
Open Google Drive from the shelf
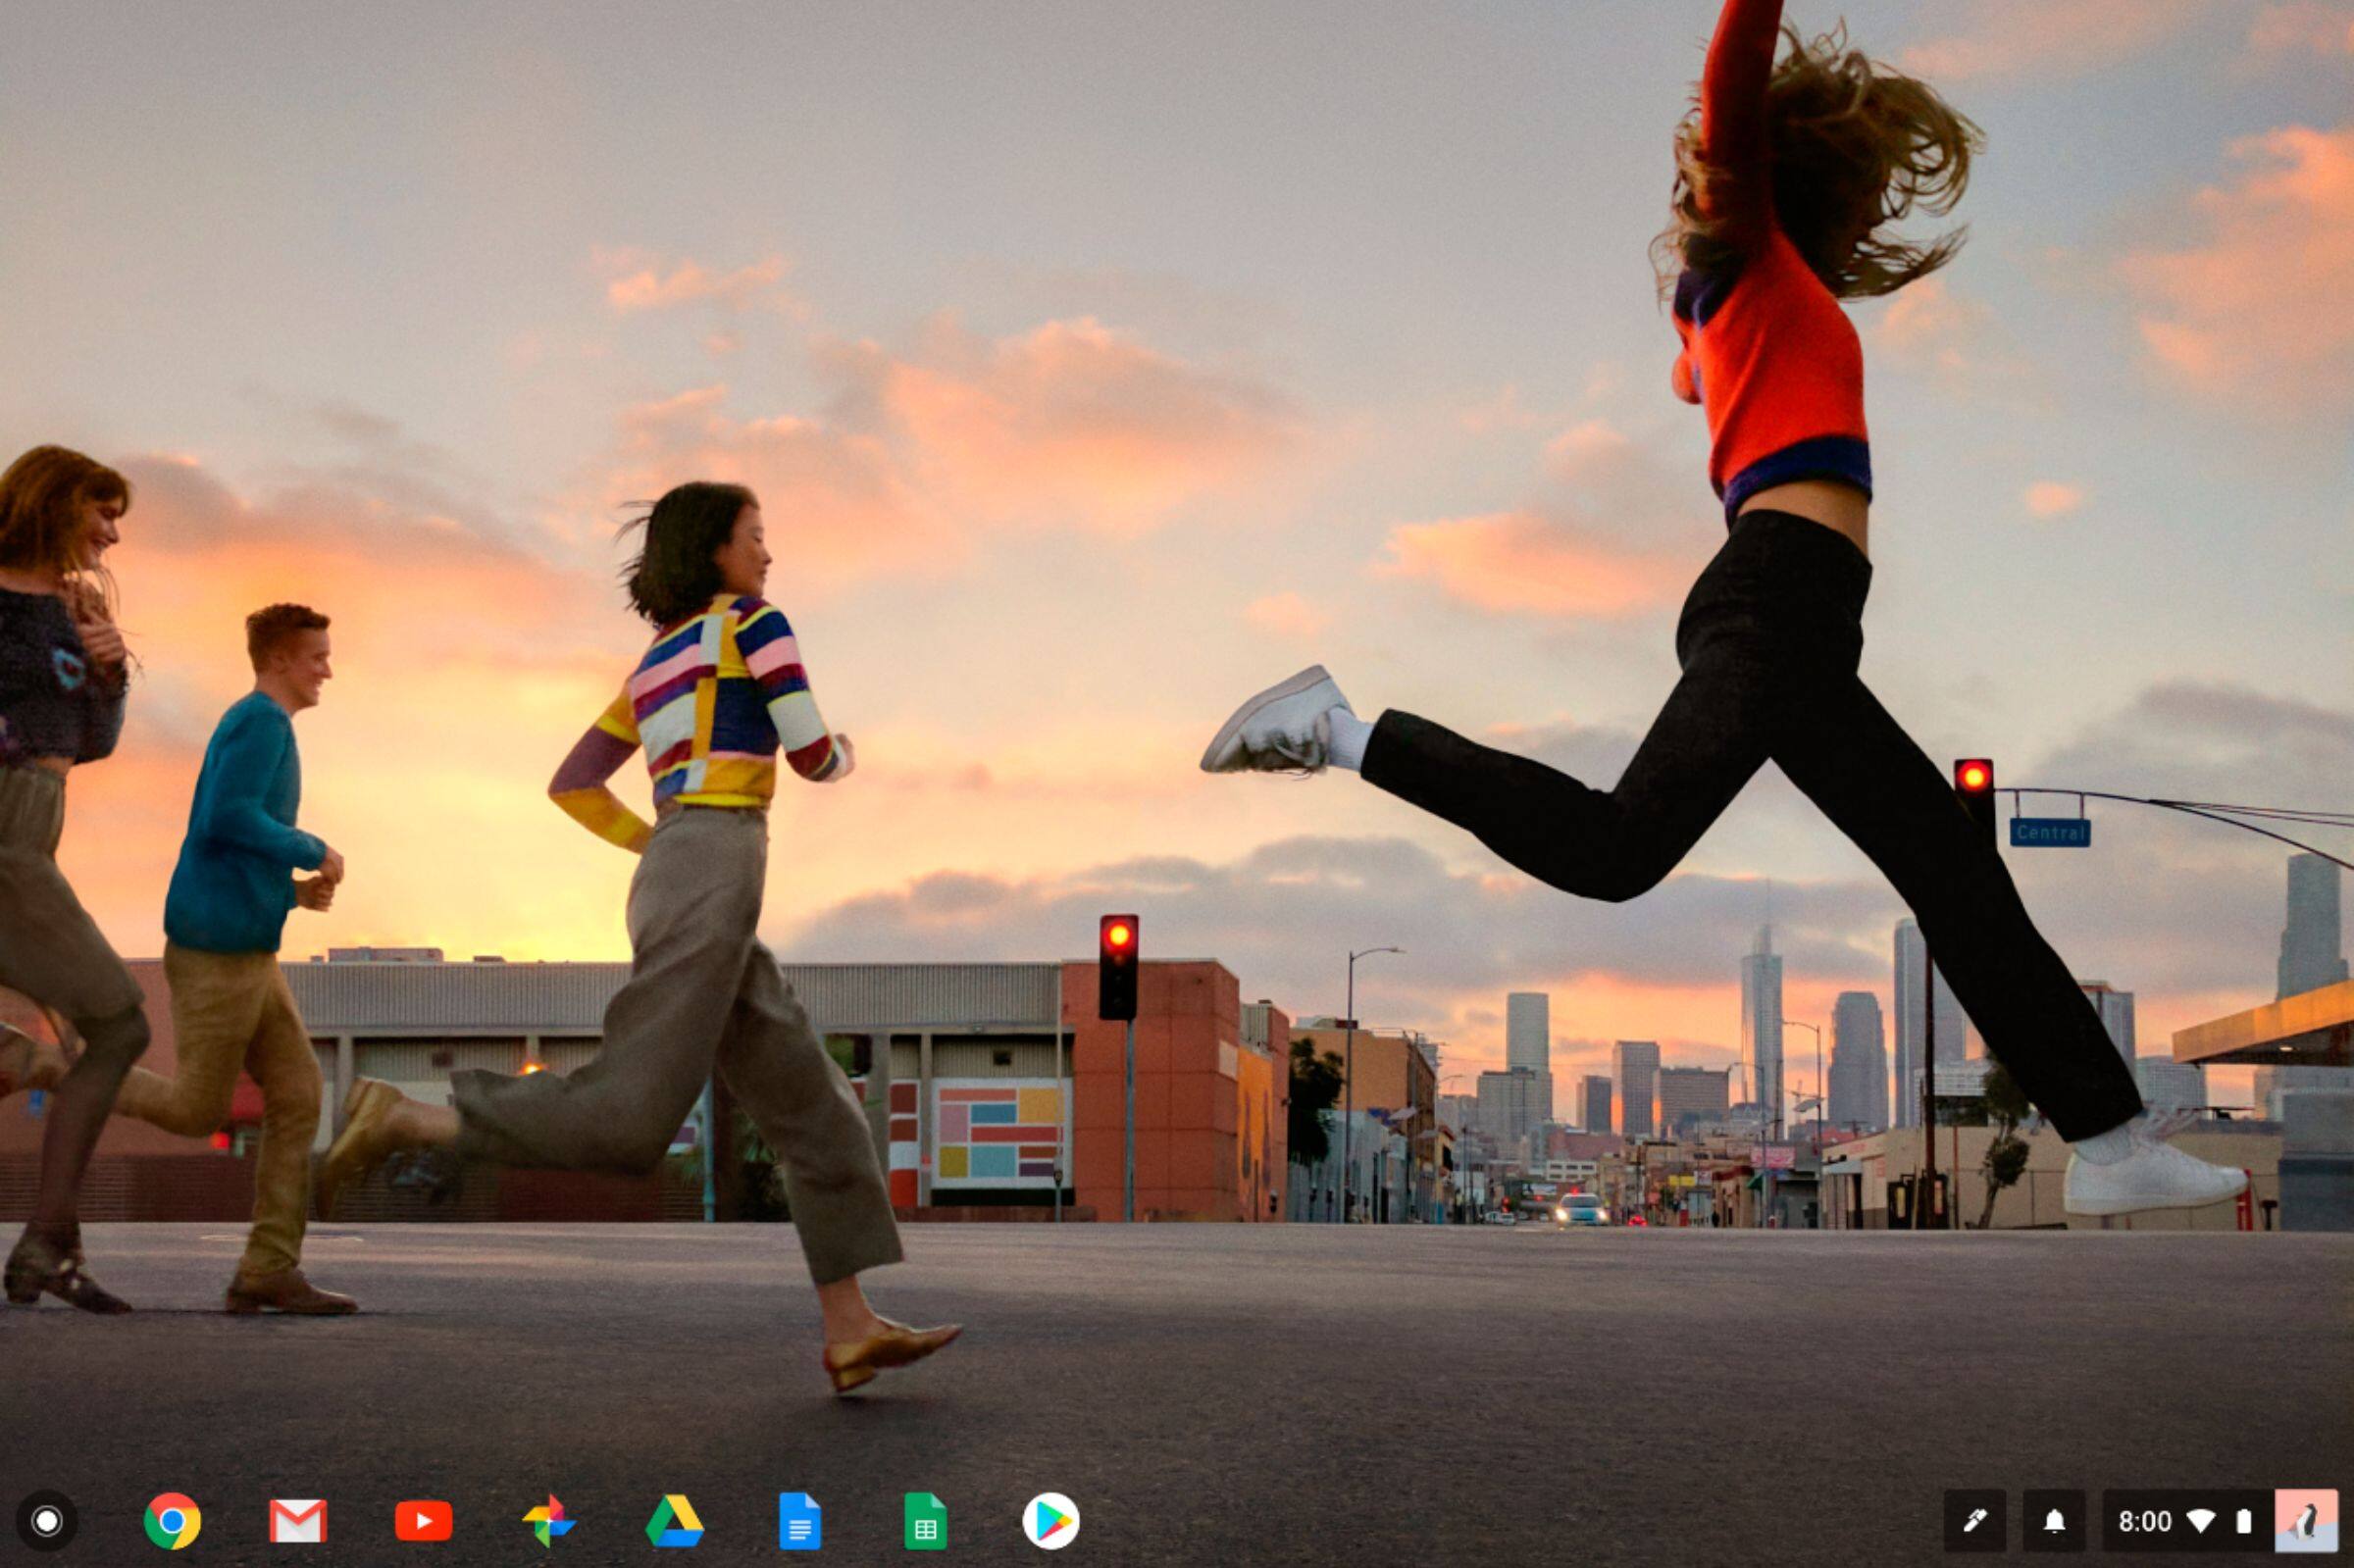click(x=674, y=1521)
